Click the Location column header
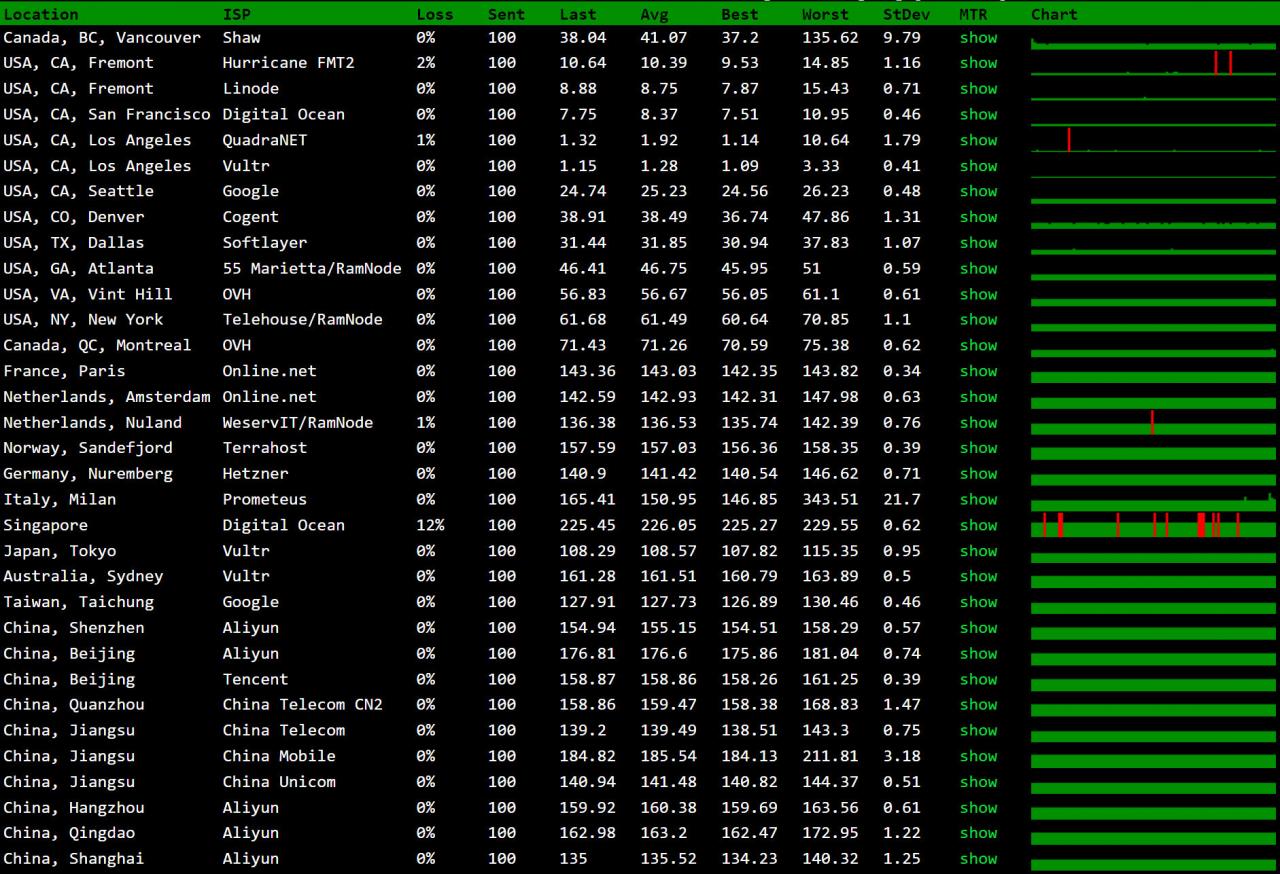 [41, 14]
